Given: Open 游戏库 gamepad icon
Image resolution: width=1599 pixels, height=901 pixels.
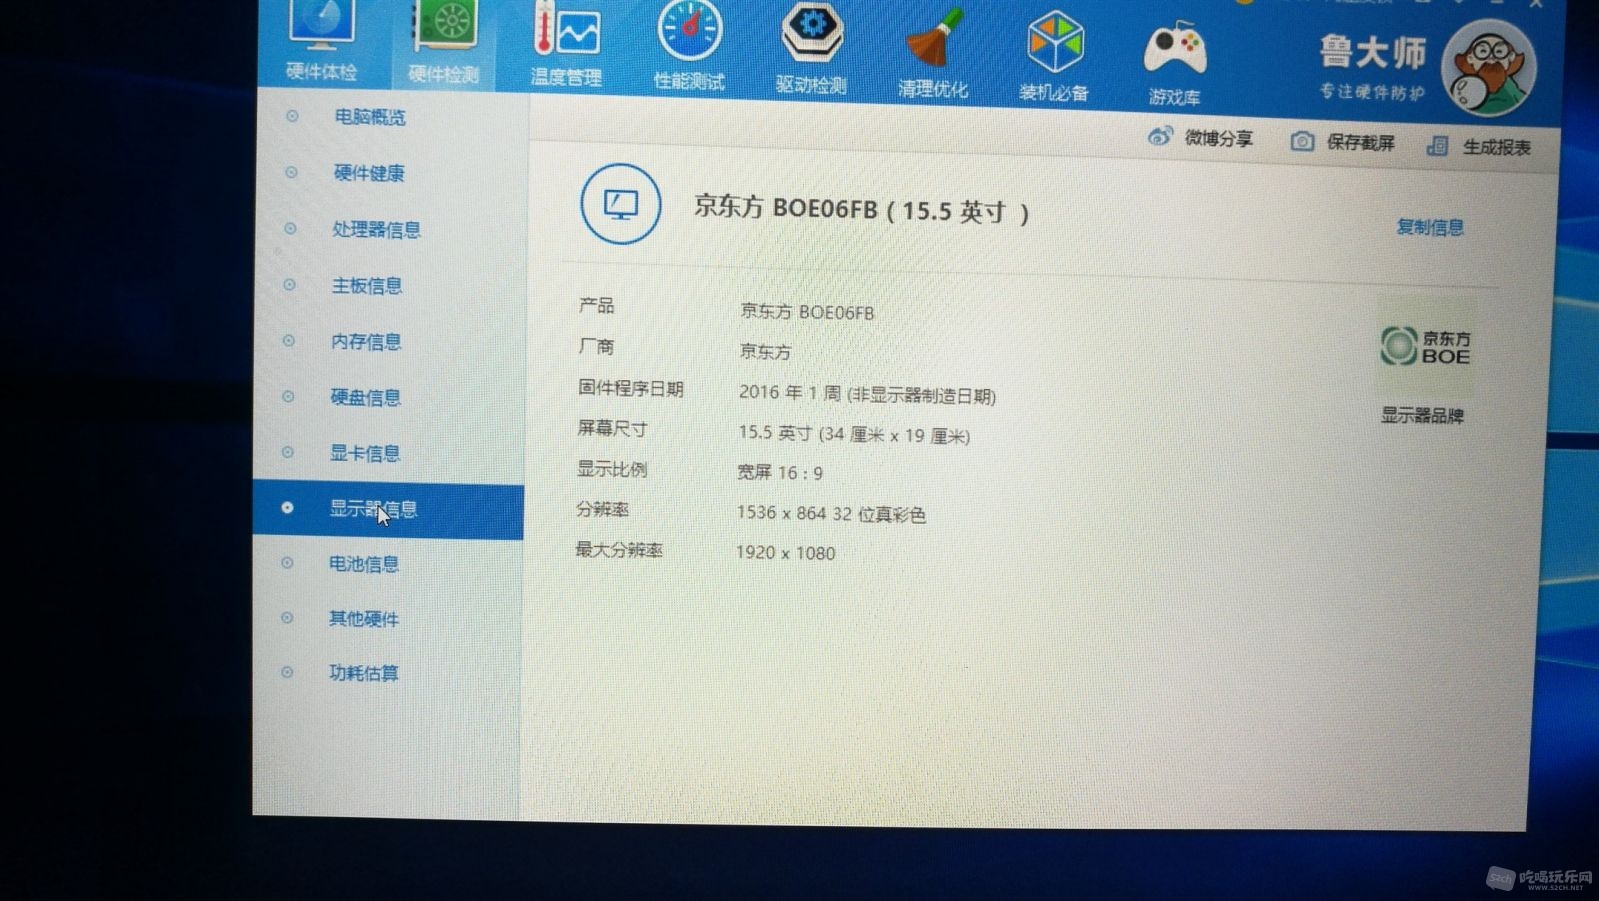Looking at the screenshot, I should [1175, 50].
